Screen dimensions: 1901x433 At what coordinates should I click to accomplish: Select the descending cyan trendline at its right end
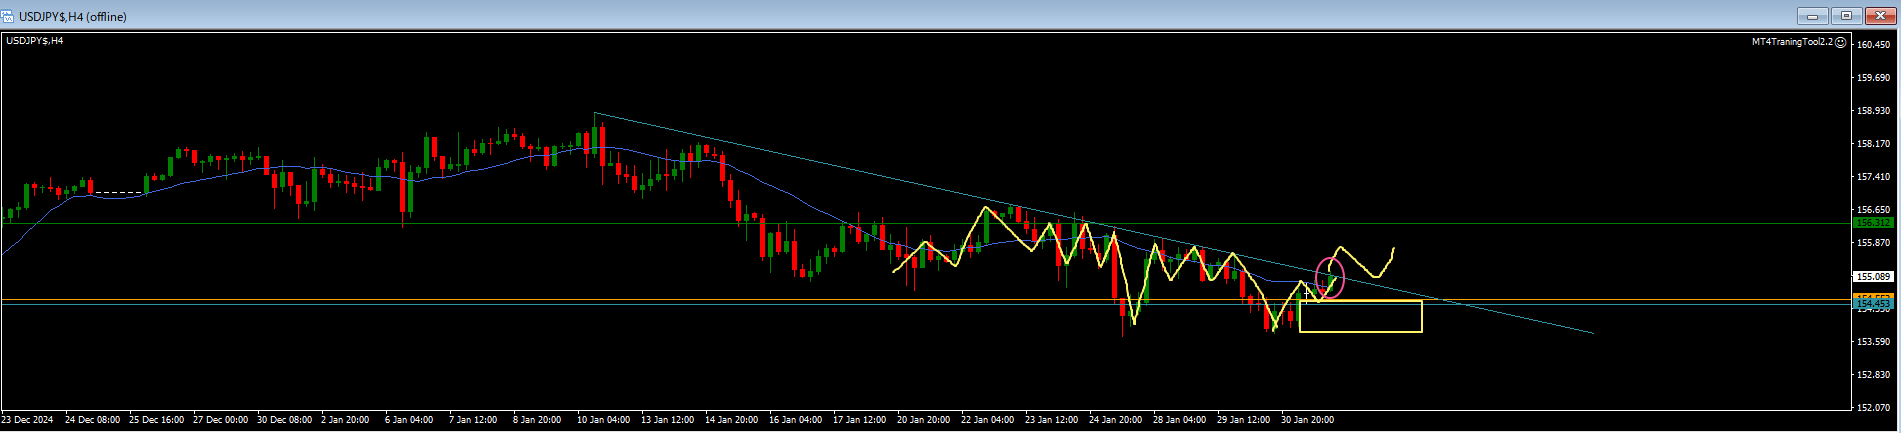point(1590,332)
